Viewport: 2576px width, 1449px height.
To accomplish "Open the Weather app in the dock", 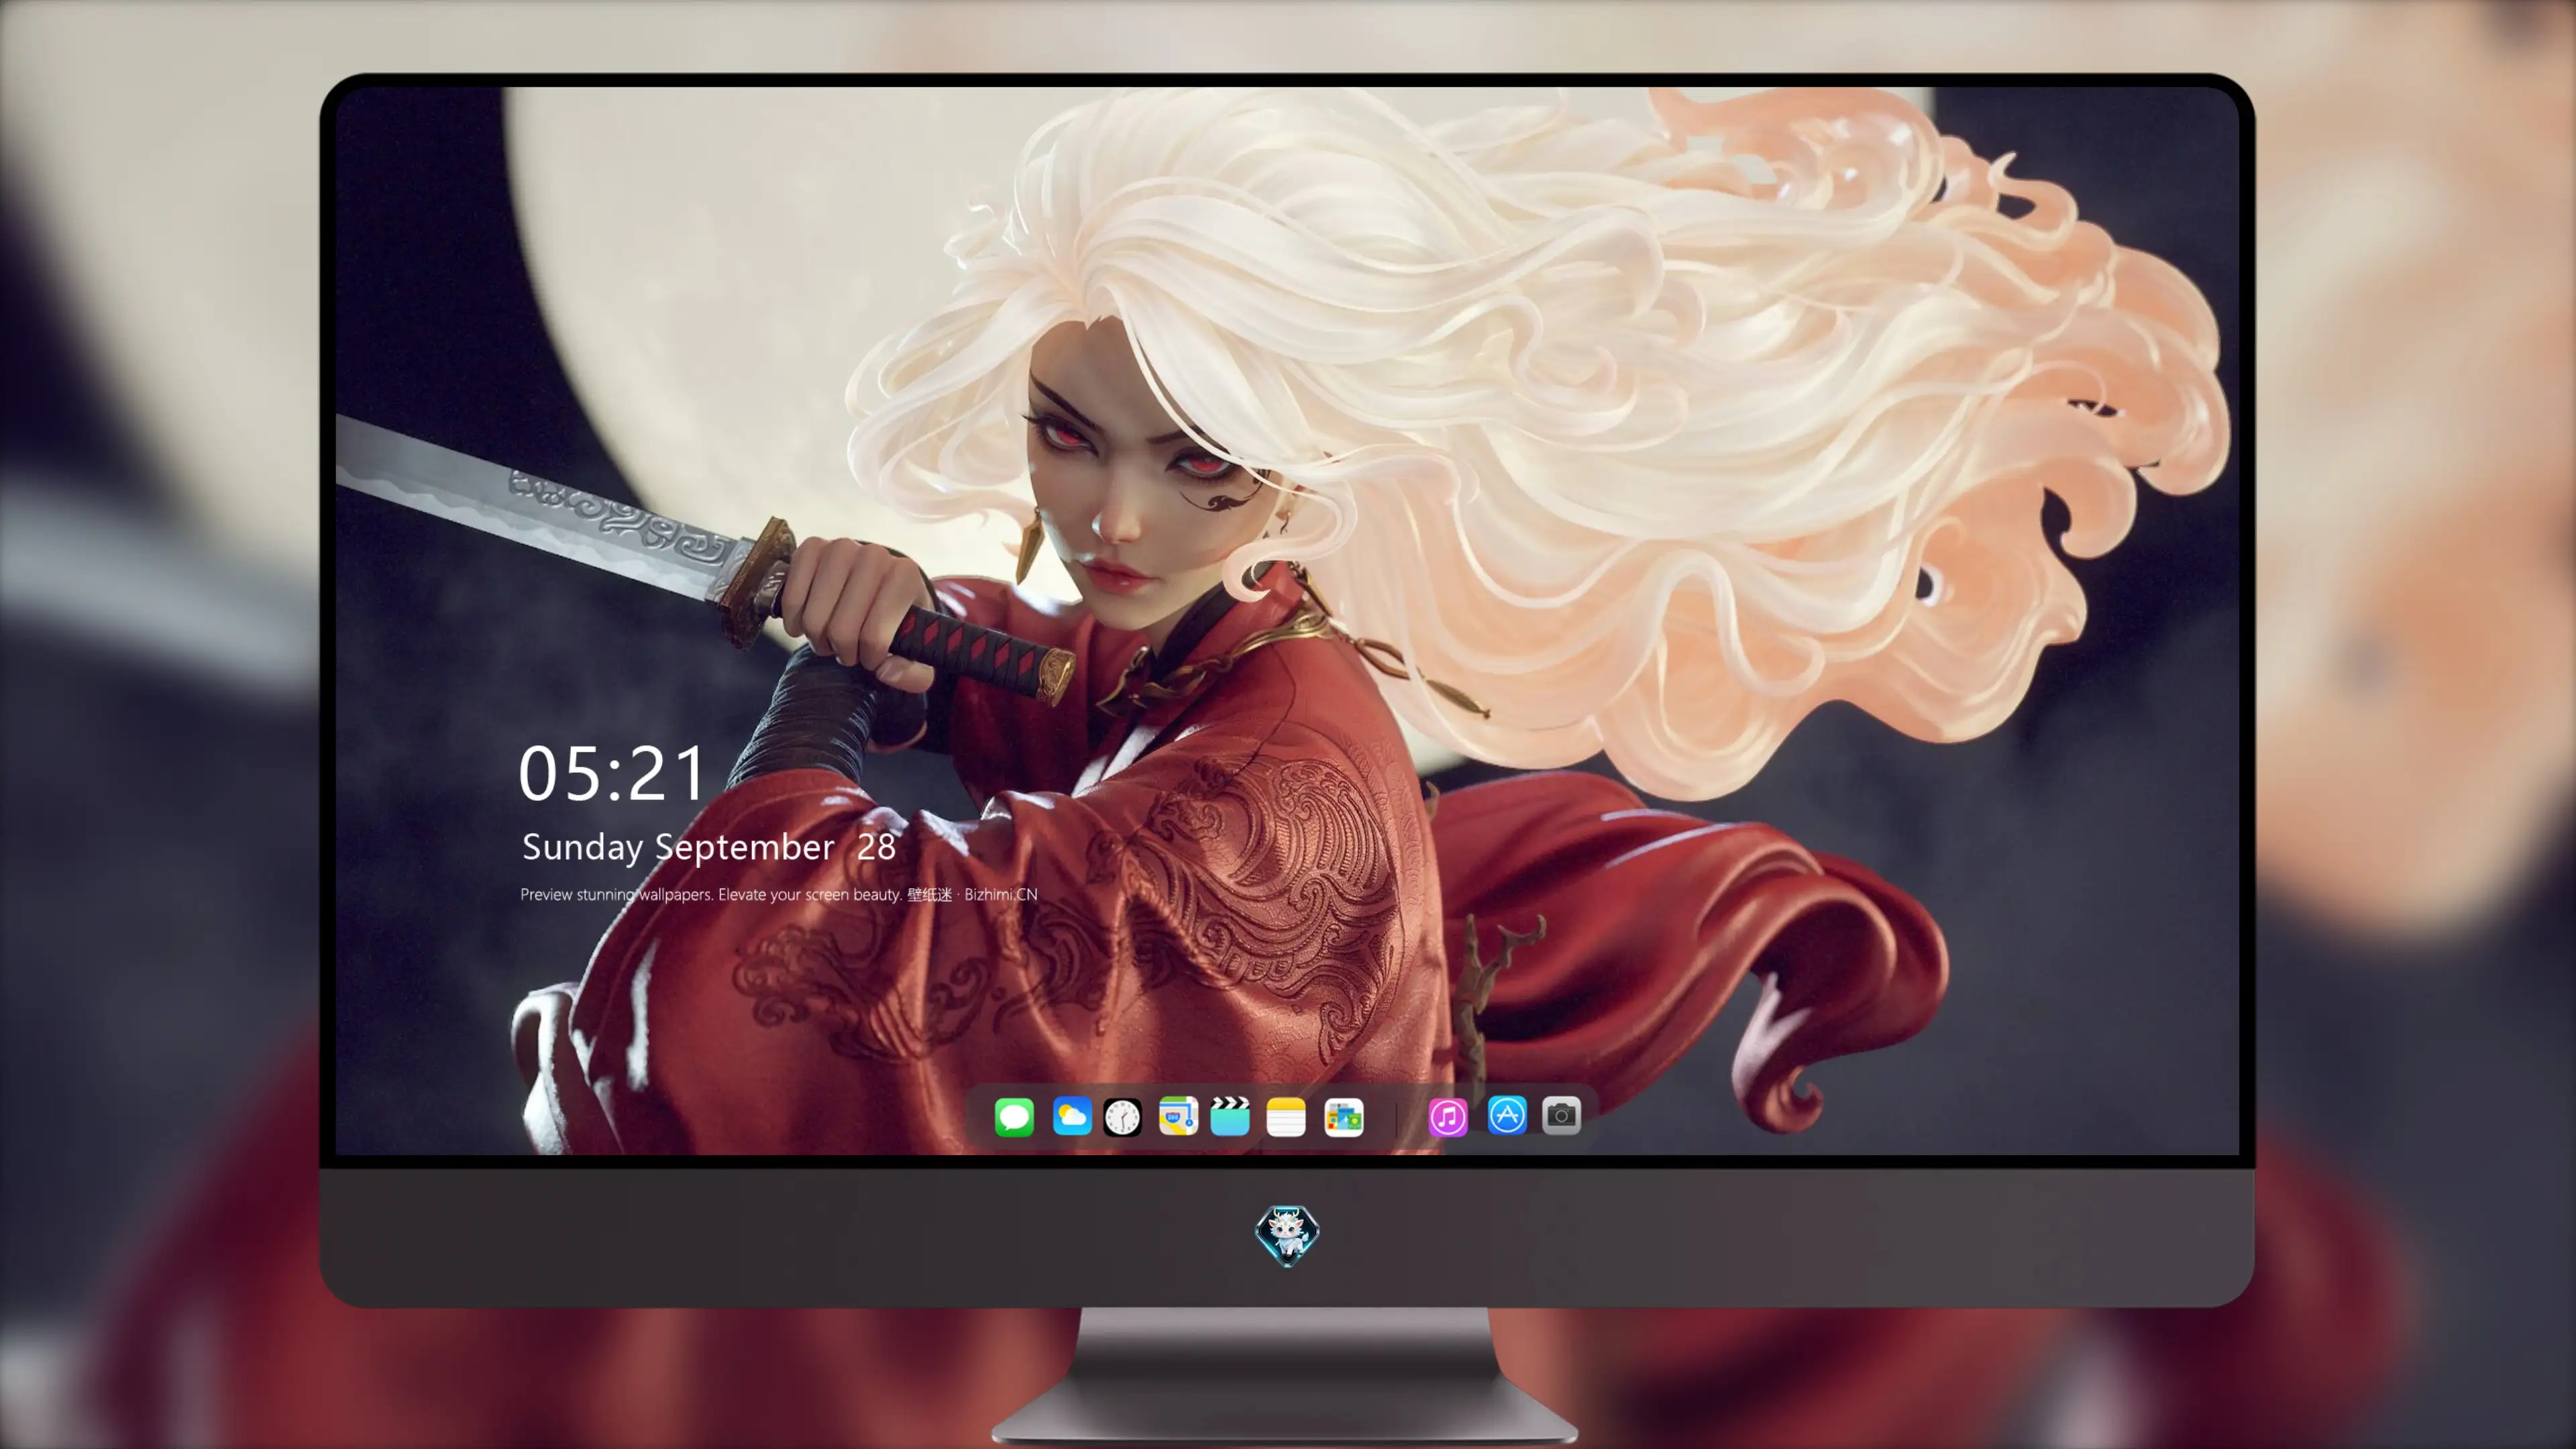I will (1071, 1116).
